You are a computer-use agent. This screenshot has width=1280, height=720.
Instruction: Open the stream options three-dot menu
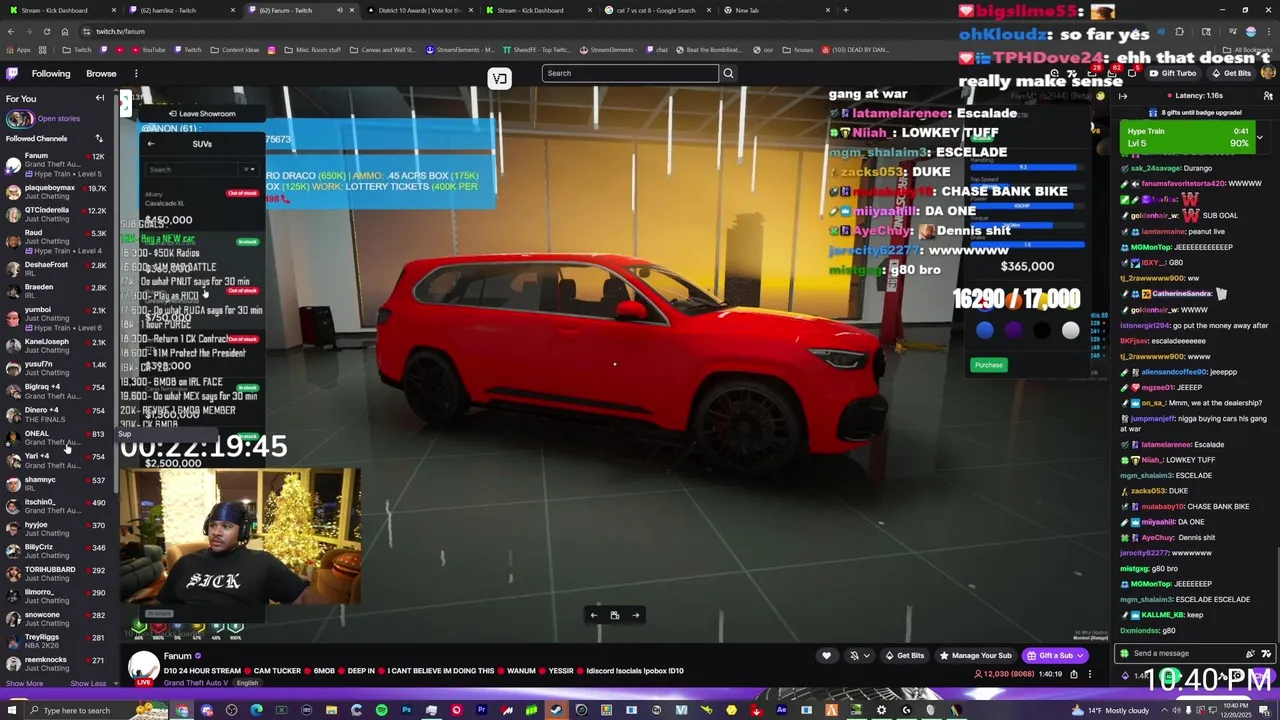click(1090, 674)
